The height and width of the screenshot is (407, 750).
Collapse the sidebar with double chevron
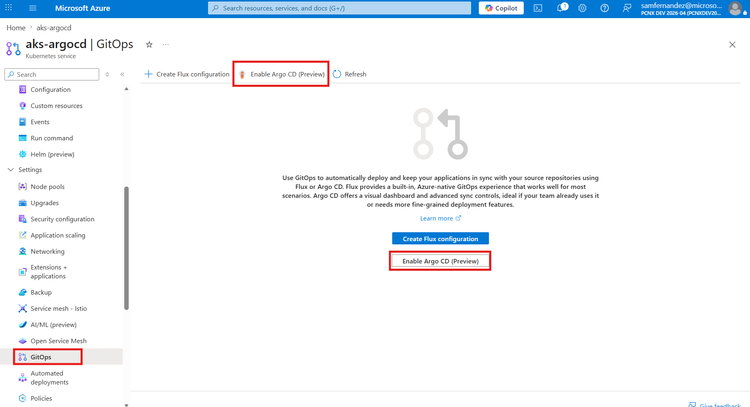[122, 75]
